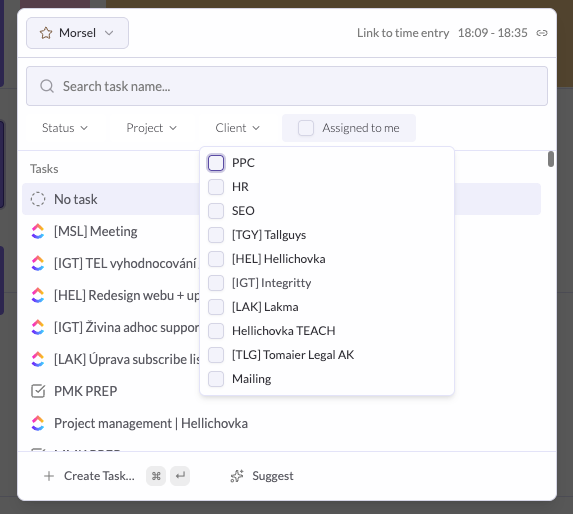The width and height of the screenshot is (573, 514).
Task: Click the Mailing label in client list
Action: (252, 379)
